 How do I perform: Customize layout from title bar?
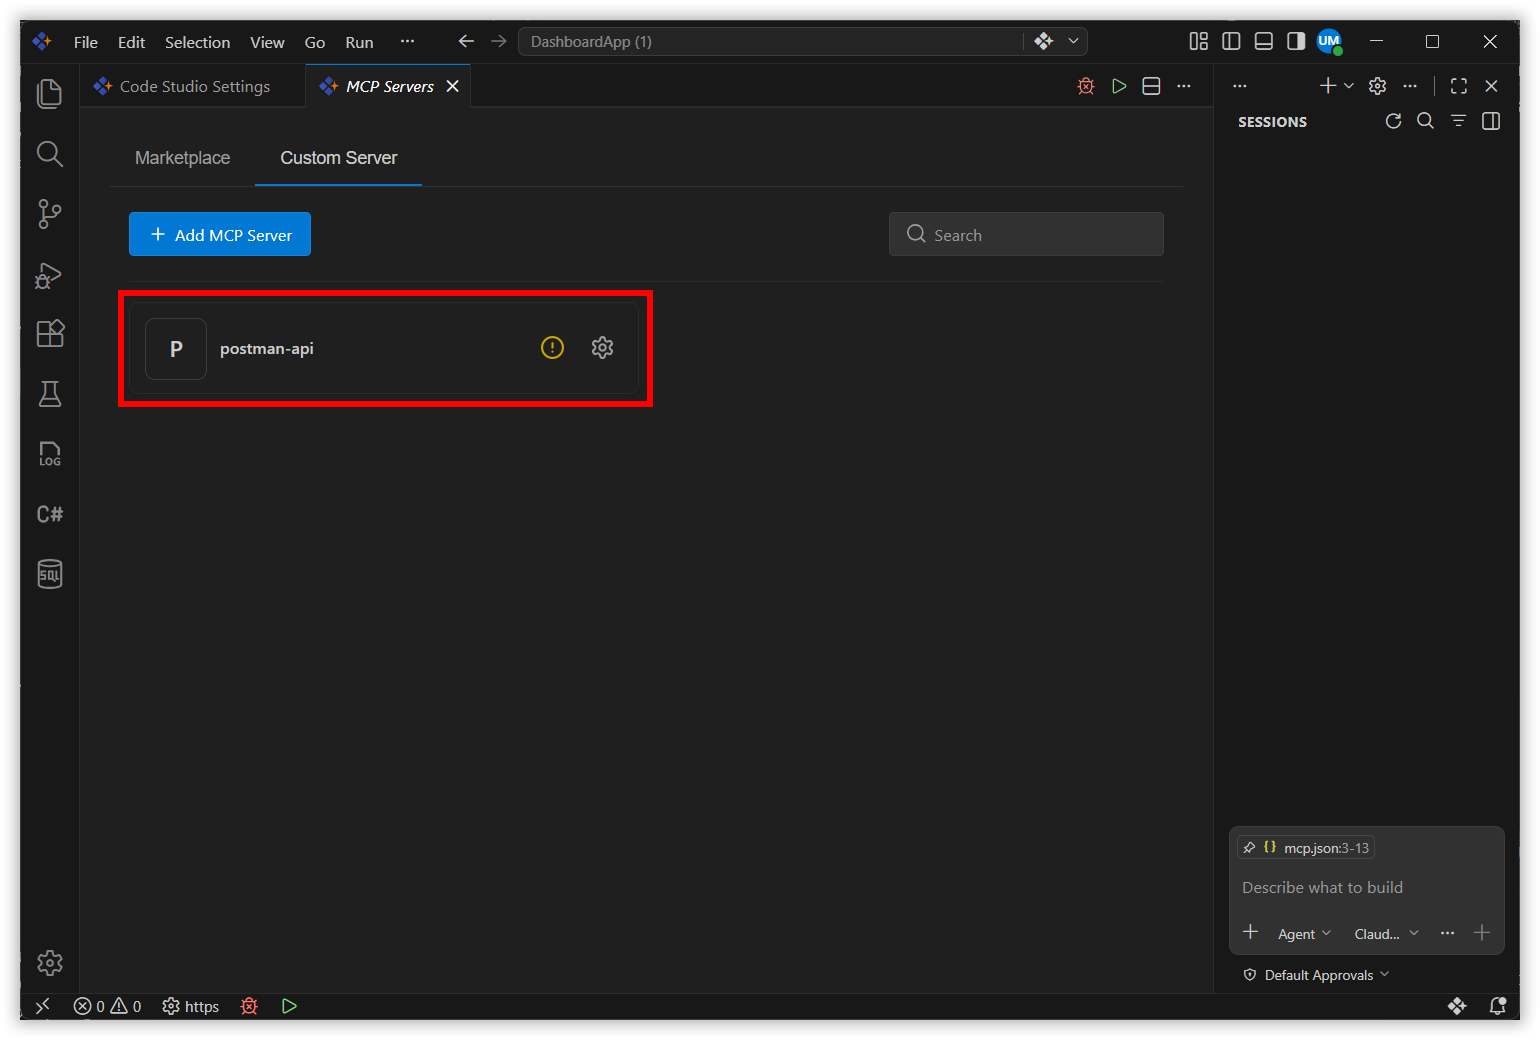pyautogui.click(x=1198, y=41)
